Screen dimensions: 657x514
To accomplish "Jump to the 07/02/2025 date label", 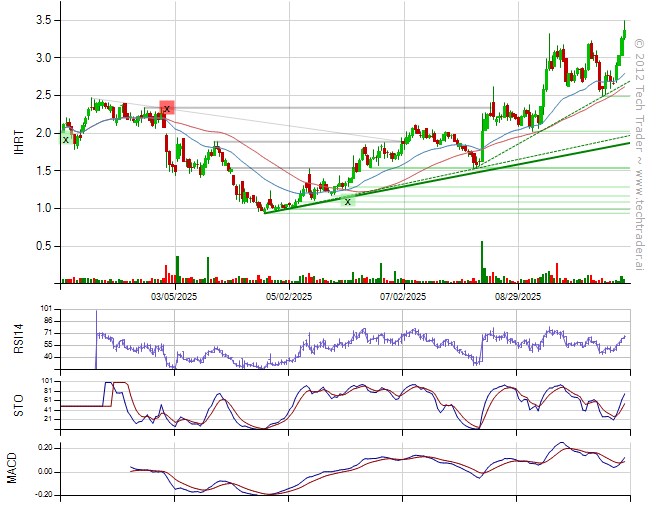I will pyautogui.click(x=403, y=297).
